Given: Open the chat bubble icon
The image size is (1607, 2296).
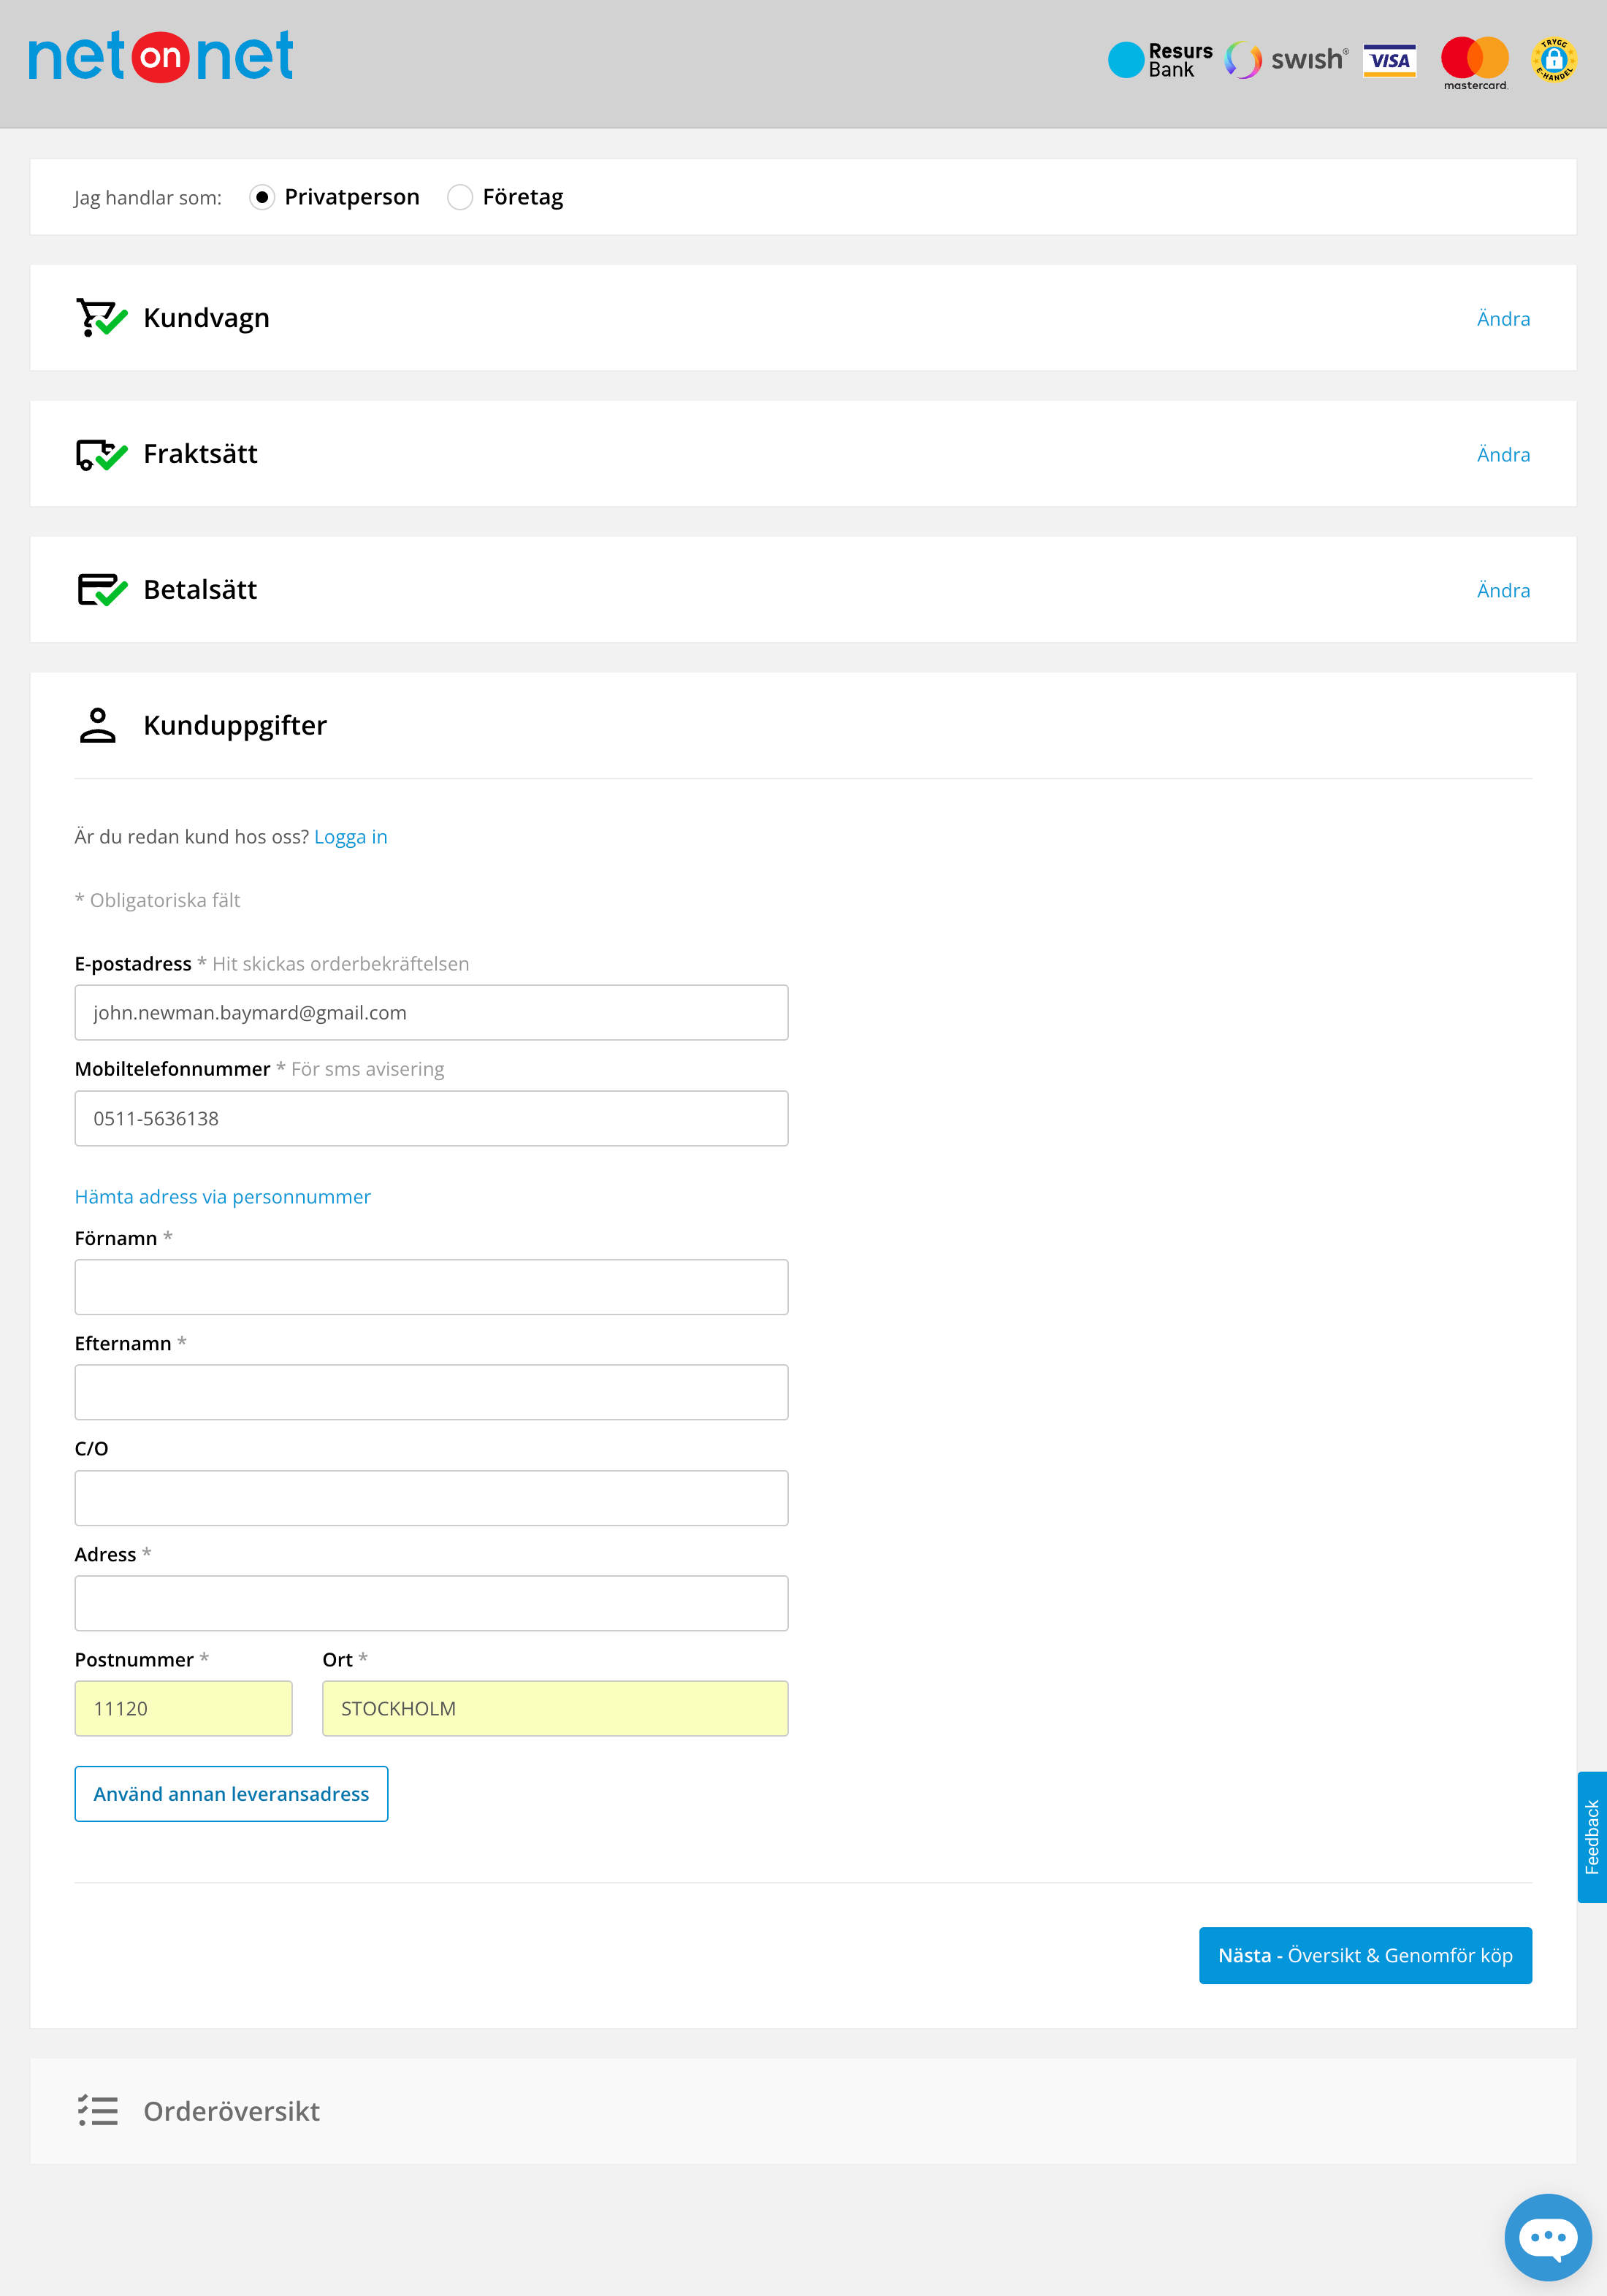Looking at the screenshot, I should coord(1547,2236).
